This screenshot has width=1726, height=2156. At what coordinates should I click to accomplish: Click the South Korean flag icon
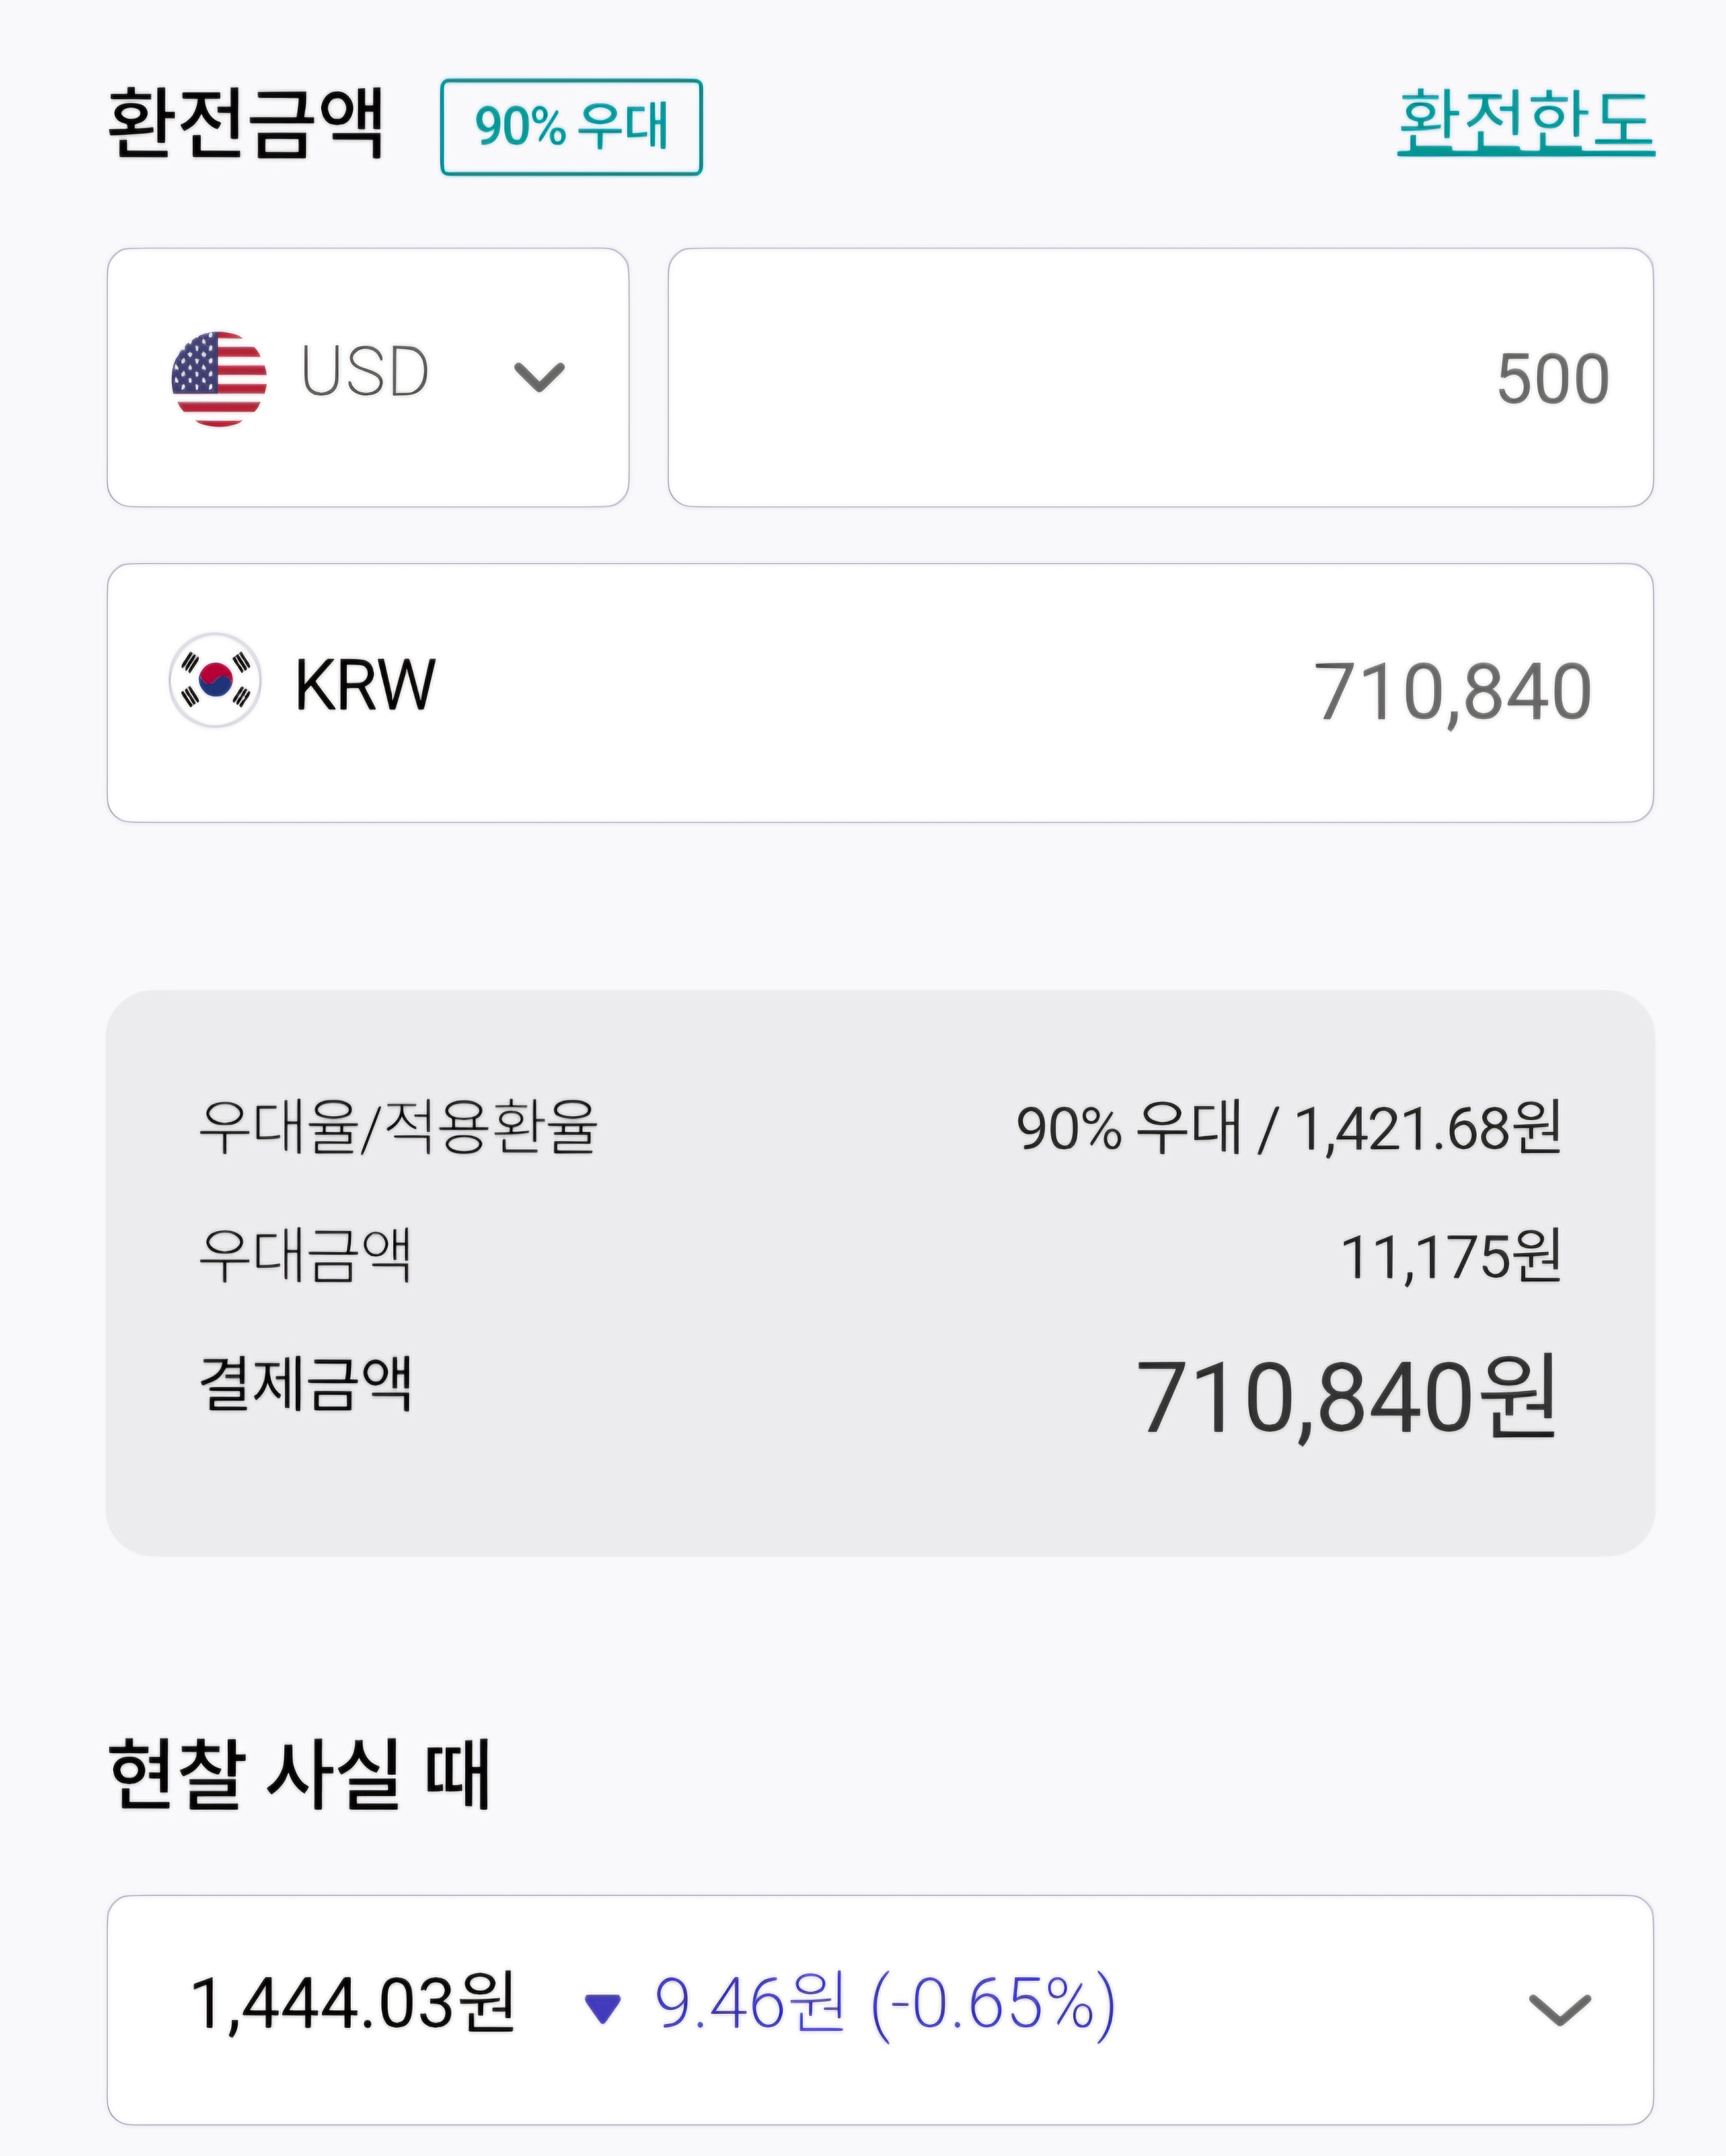(x=215, y=680)
